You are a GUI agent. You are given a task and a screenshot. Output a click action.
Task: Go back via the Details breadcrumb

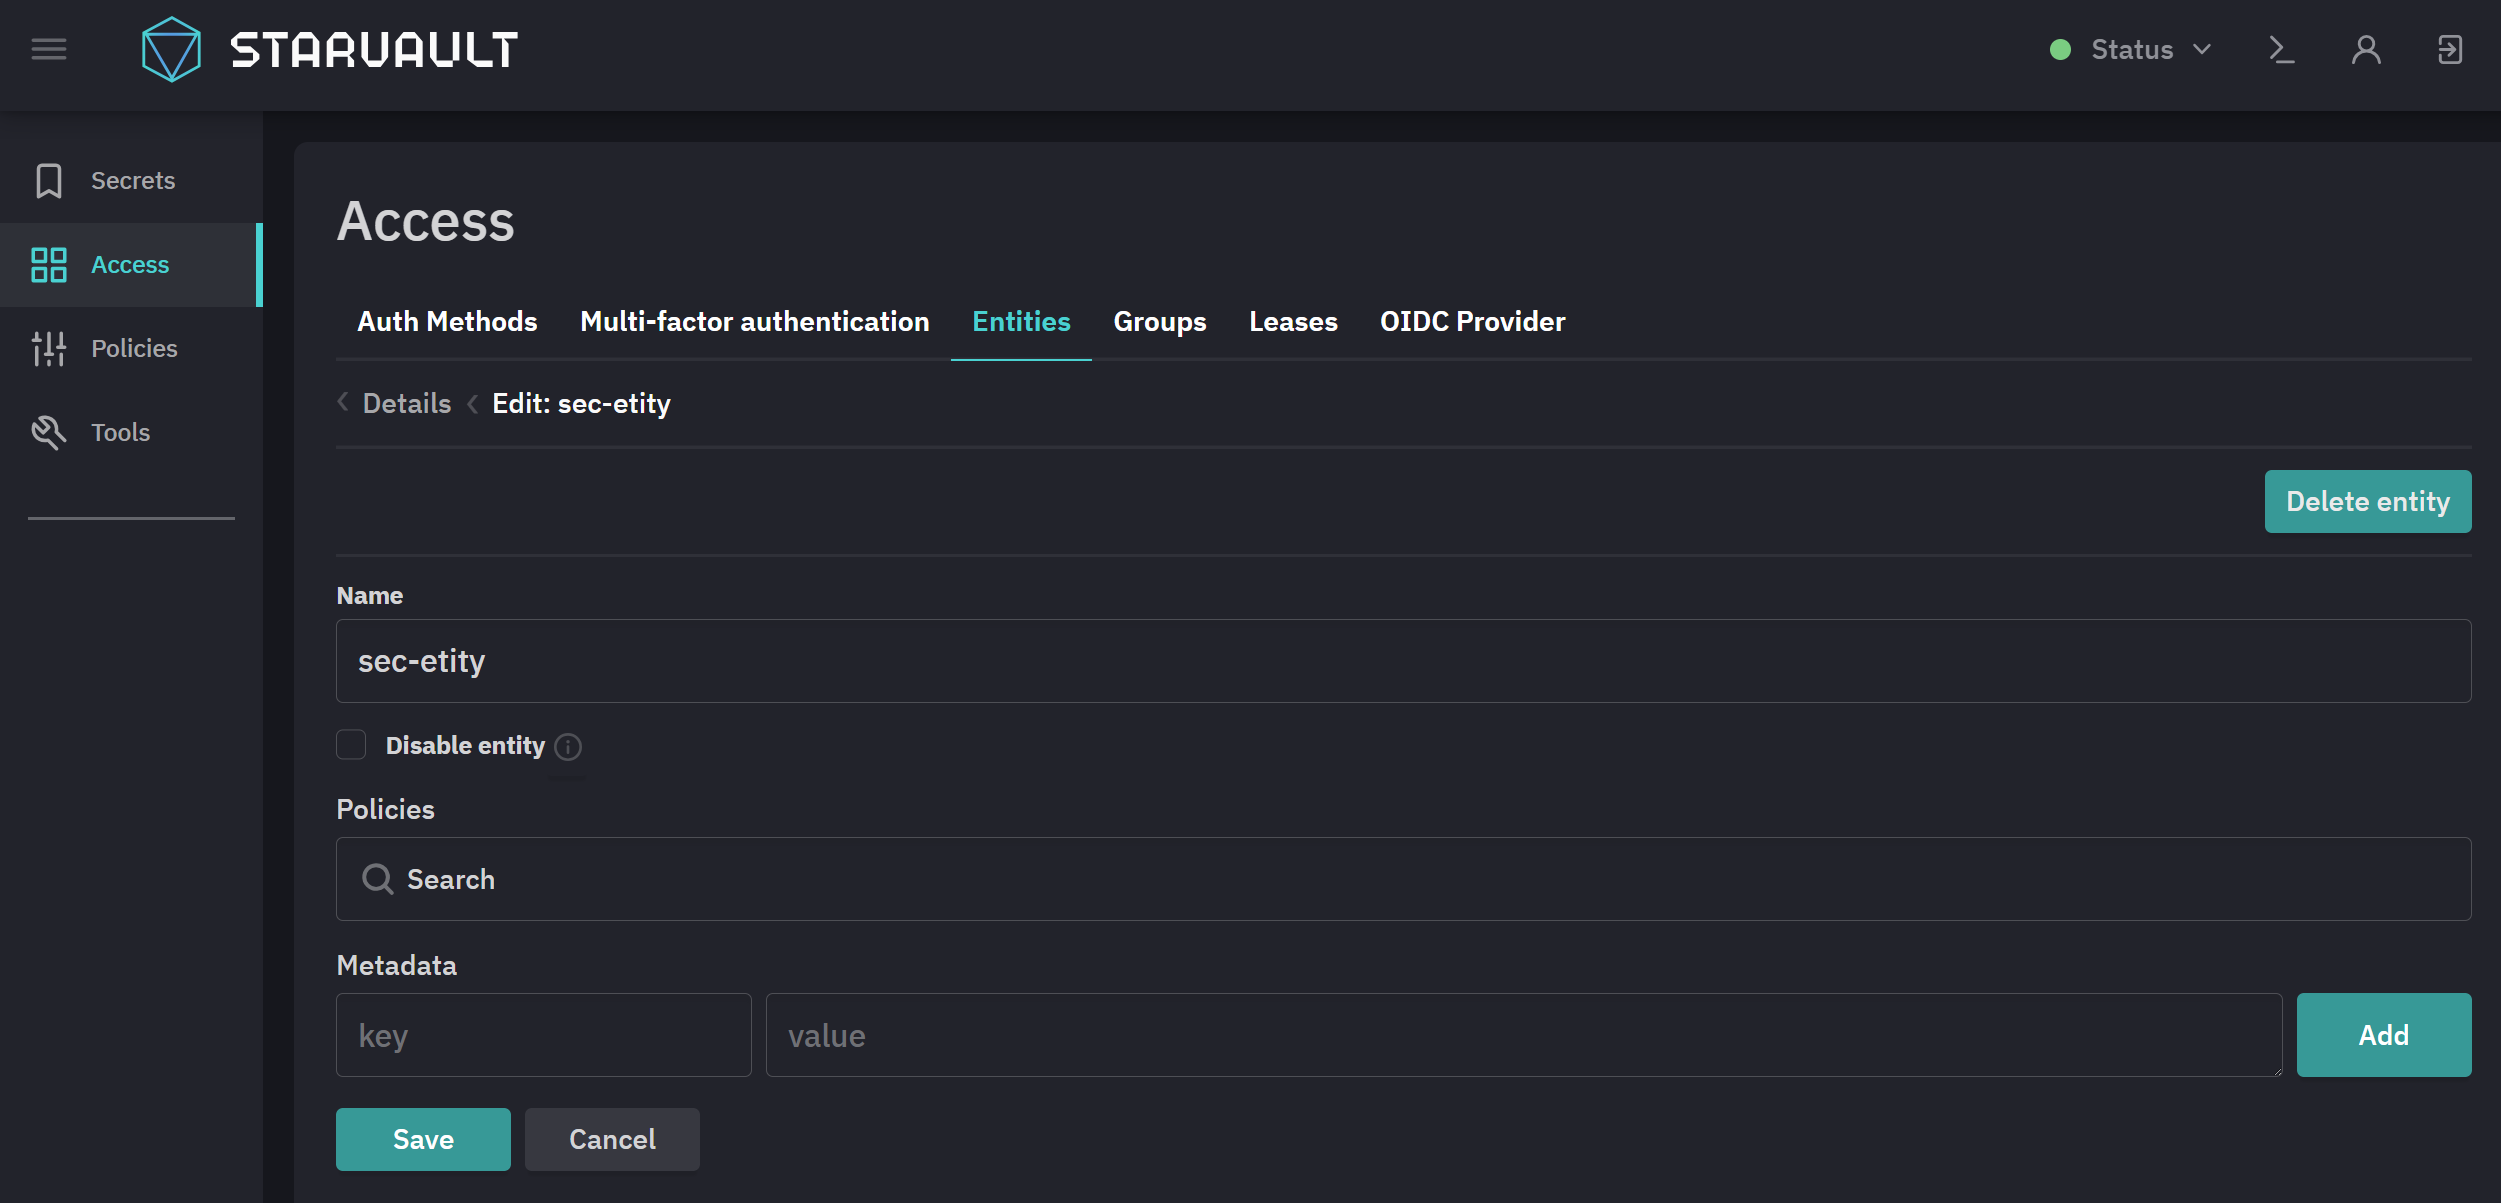click(x=407, y=403)
